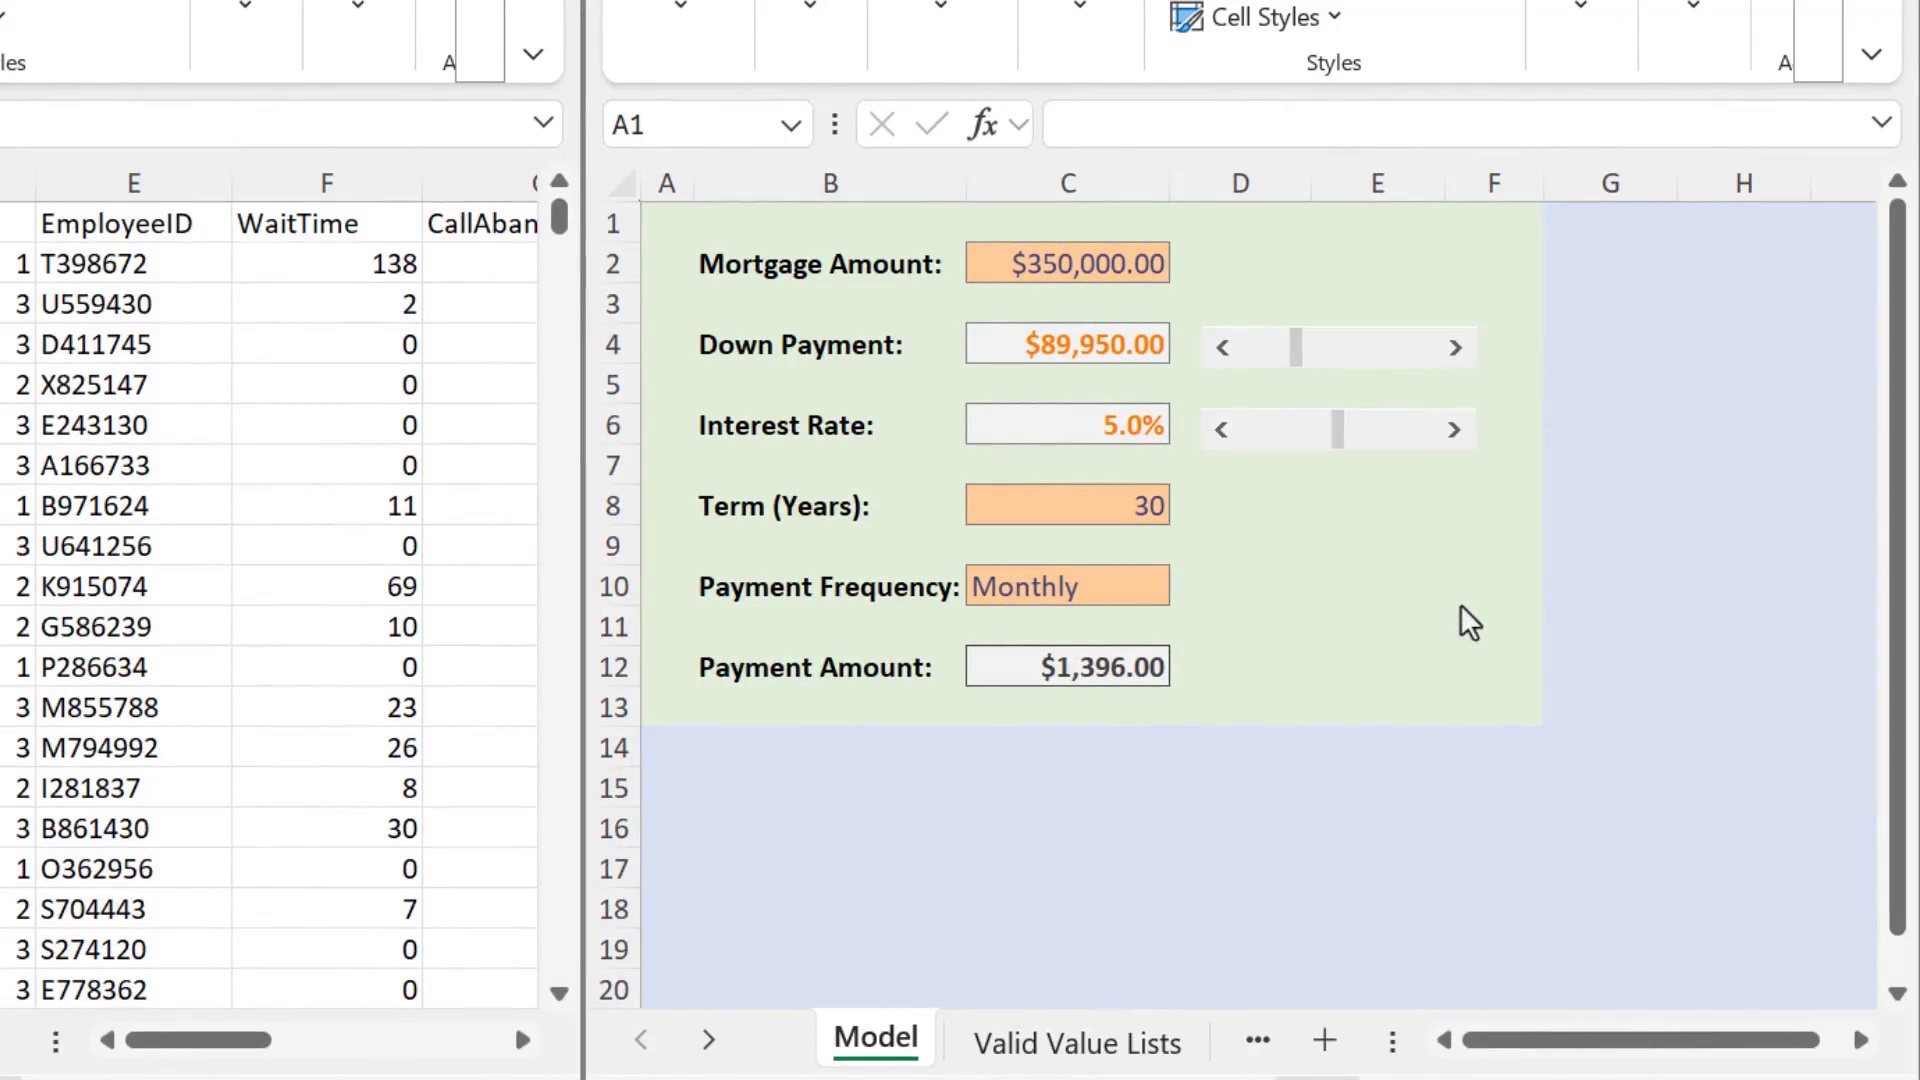This screenshot has width=1920, height=1080.
Task: Click the sheet navigation back arrow
Action: (641, 1040)
